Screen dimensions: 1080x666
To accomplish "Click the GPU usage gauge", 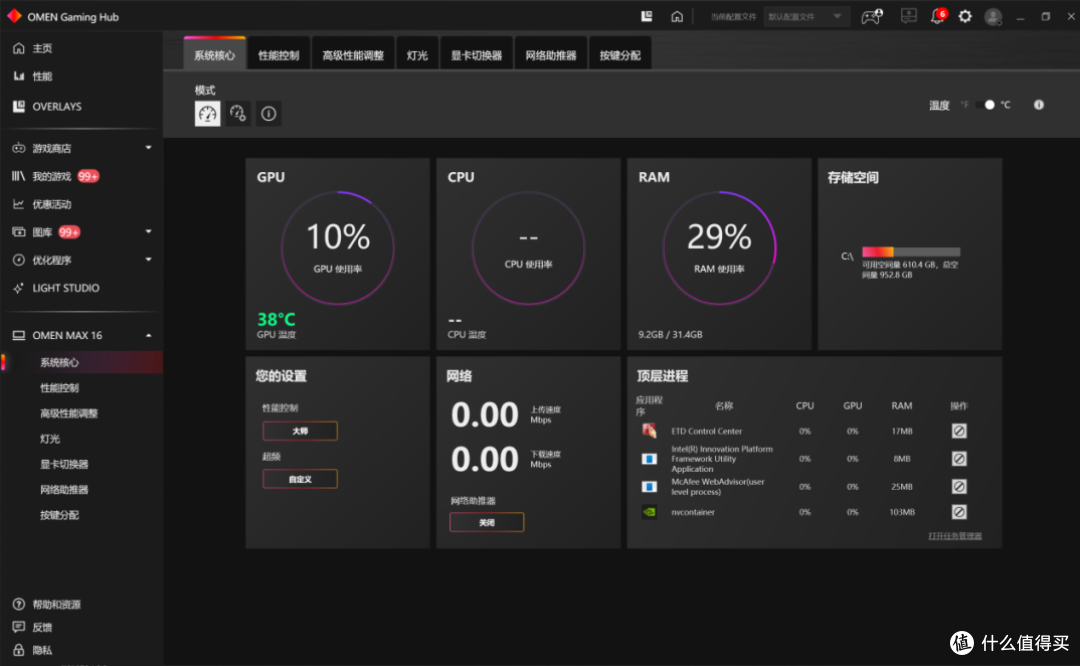I will (x=338, y=248).
